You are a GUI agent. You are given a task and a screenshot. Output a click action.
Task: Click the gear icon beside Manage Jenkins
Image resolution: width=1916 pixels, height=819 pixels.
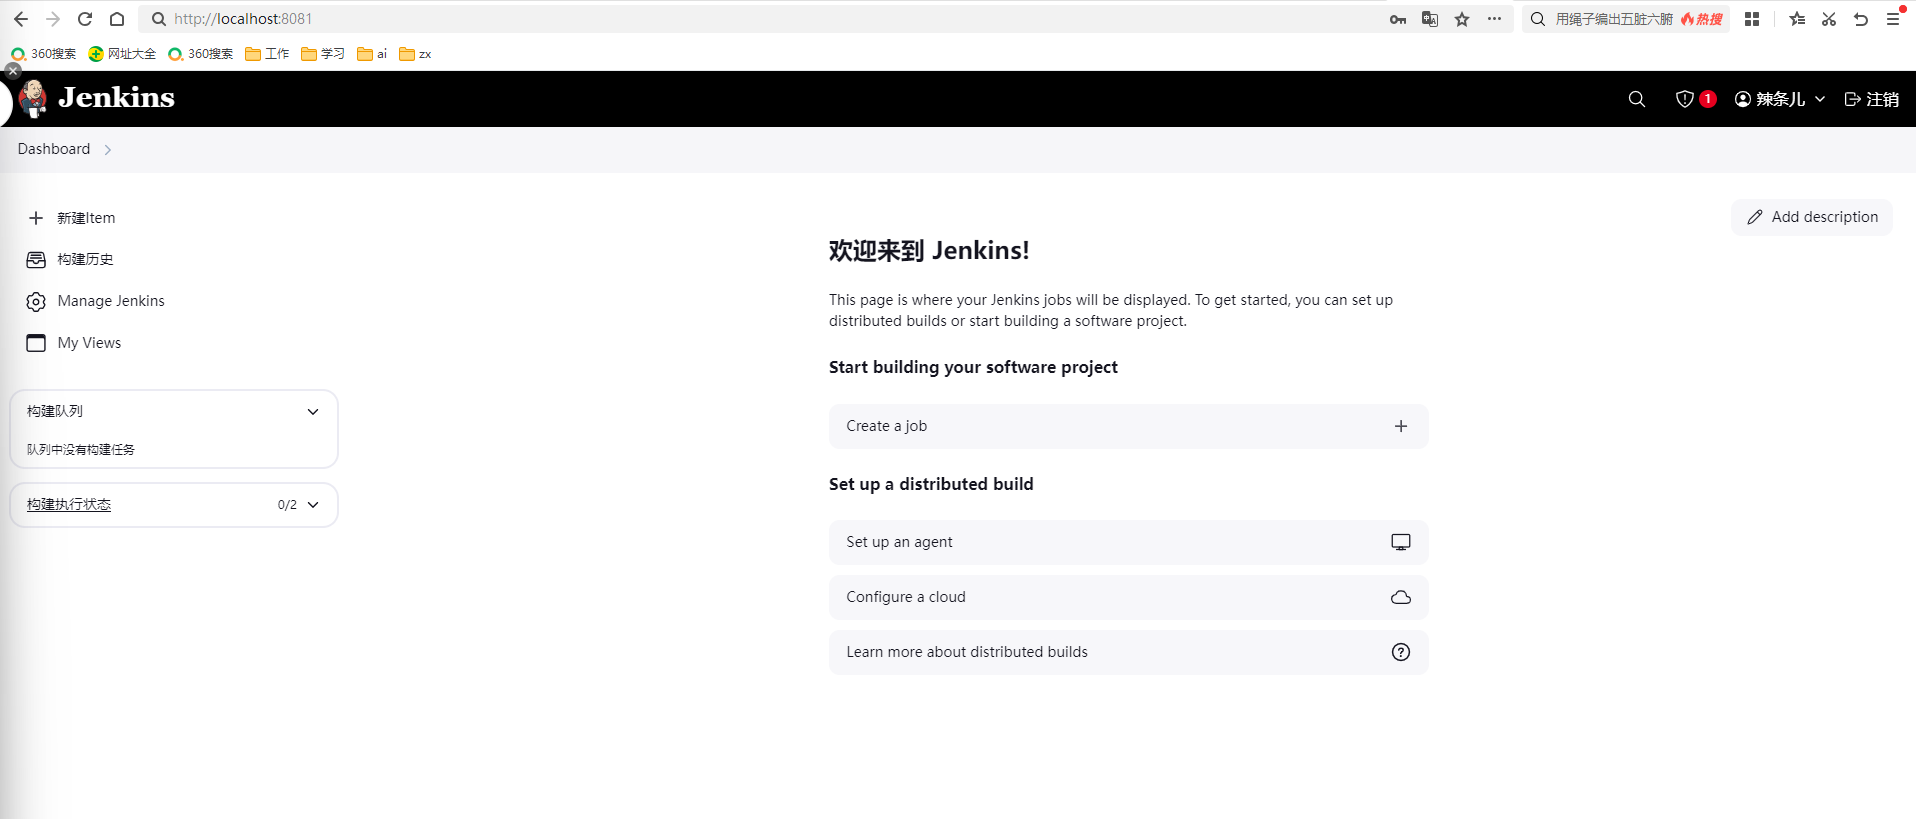[x=36, y=301]
